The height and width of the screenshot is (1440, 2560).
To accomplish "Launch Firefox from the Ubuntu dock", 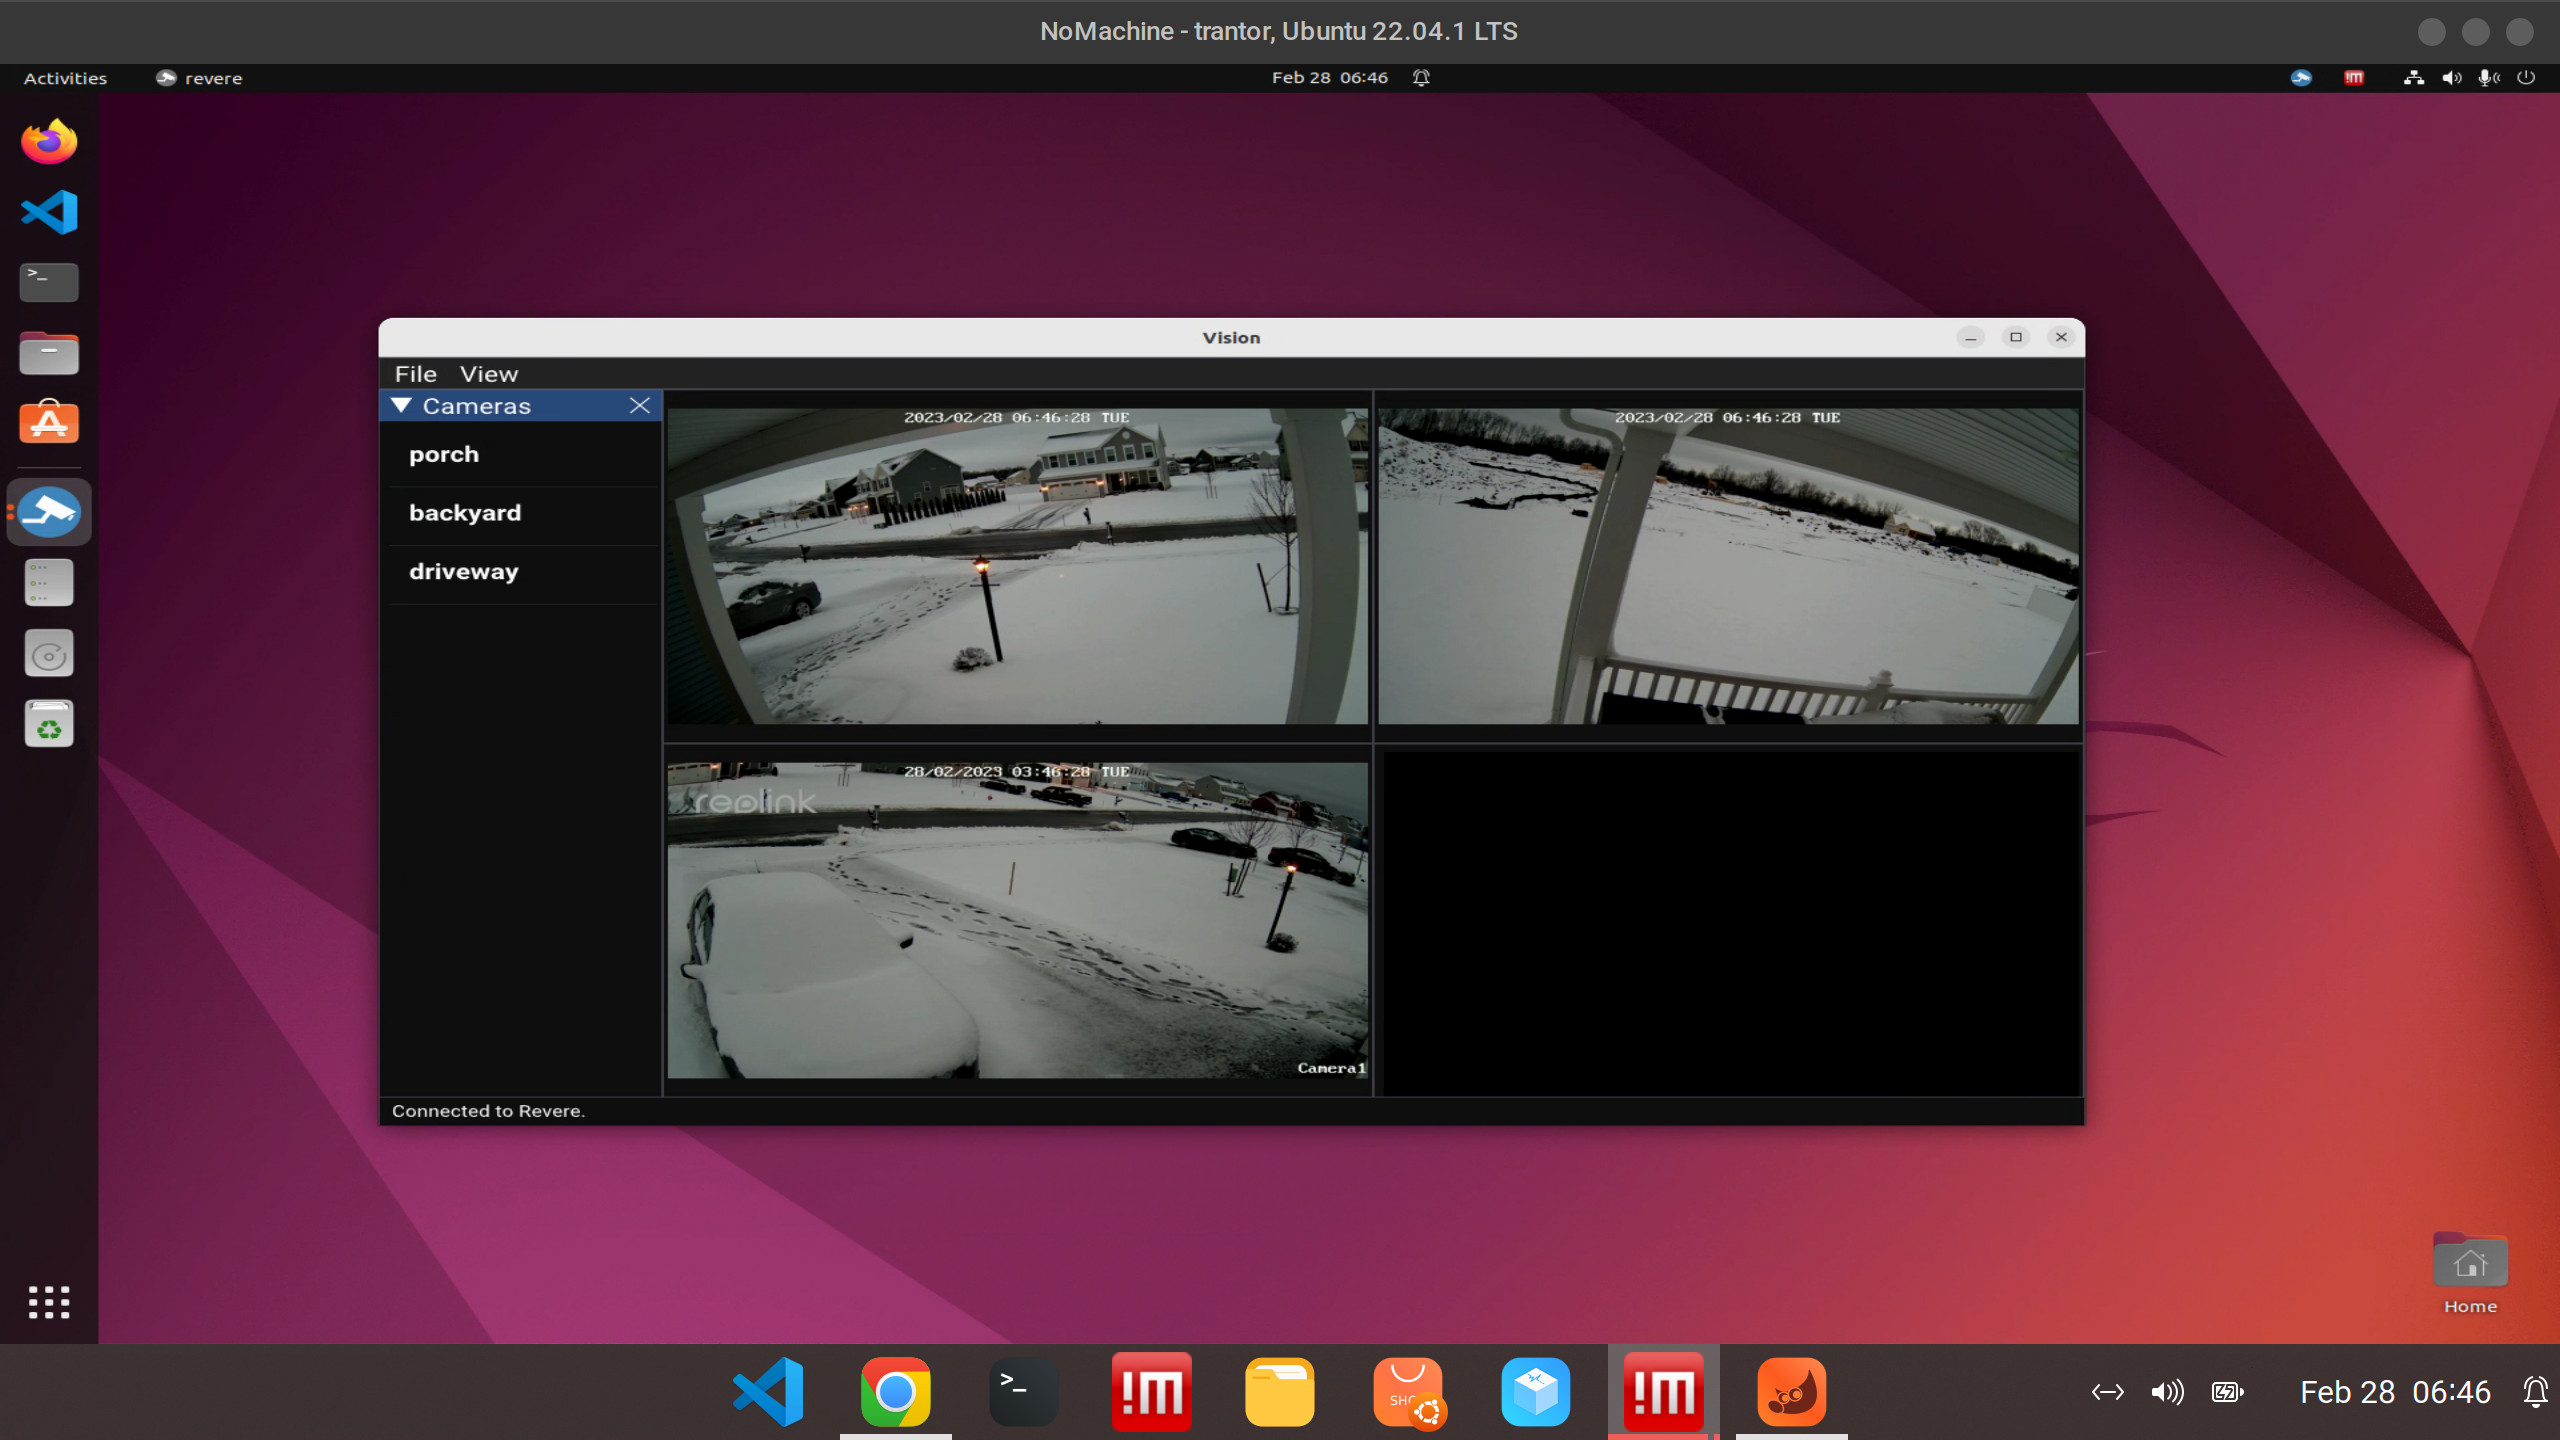I will click(49, 141).
